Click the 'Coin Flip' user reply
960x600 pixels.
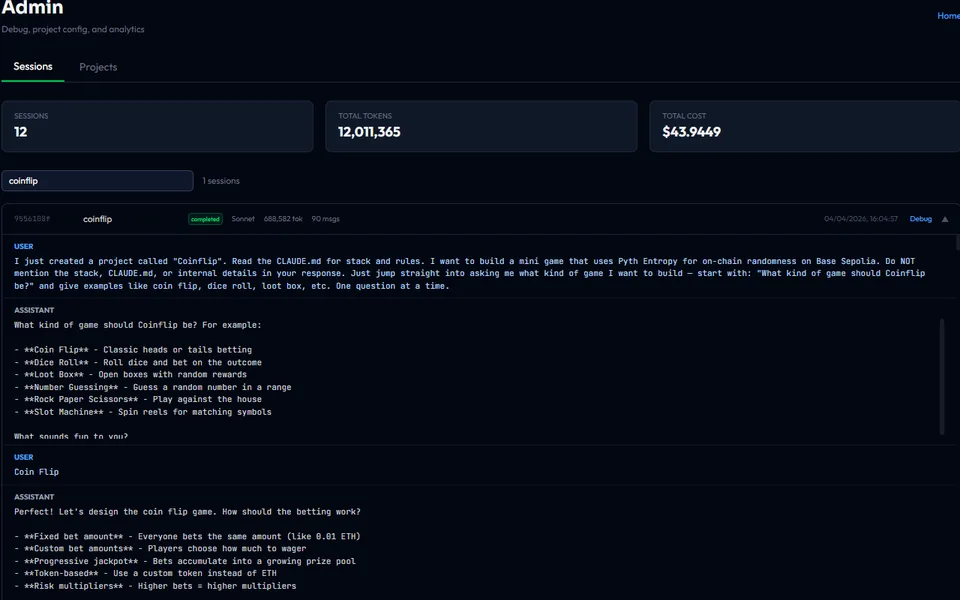(x=37, y=472)
